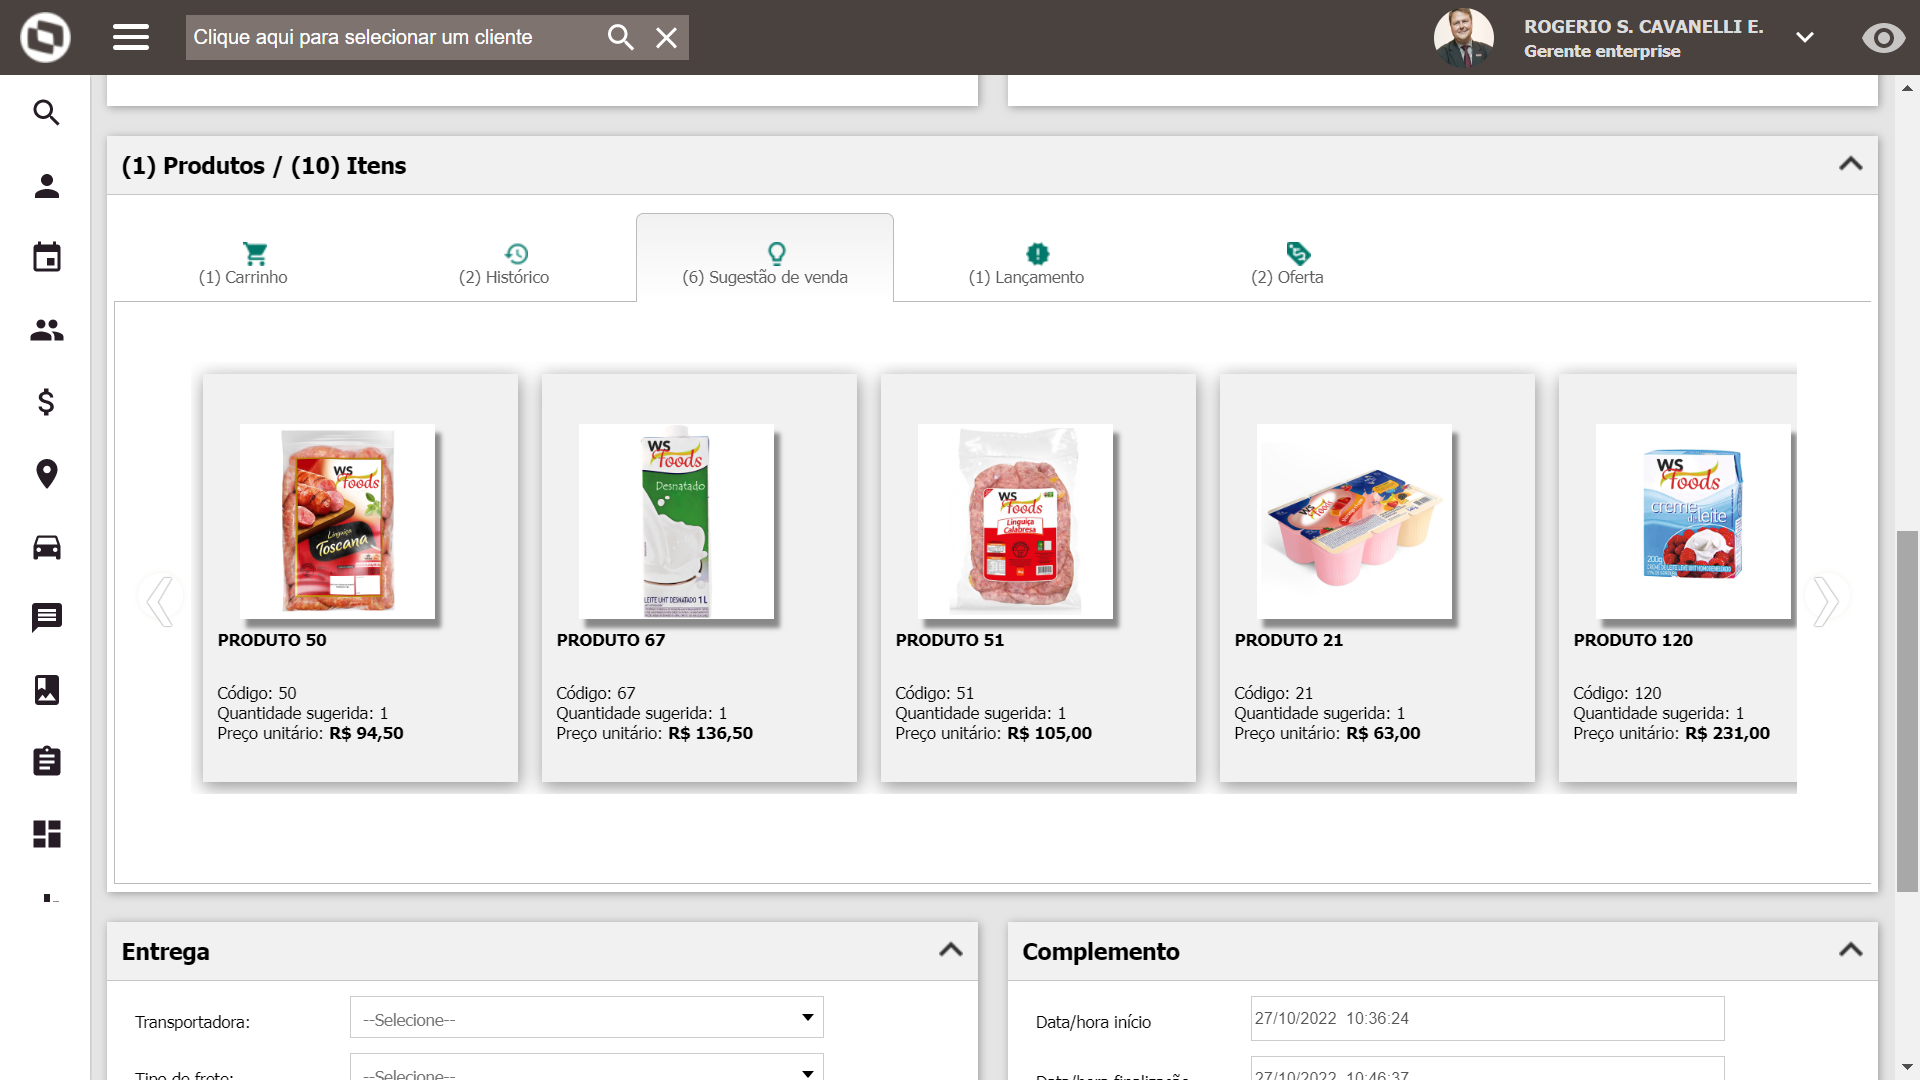
Task: Open the dollar sign financial icon
Action: [46, 402]
